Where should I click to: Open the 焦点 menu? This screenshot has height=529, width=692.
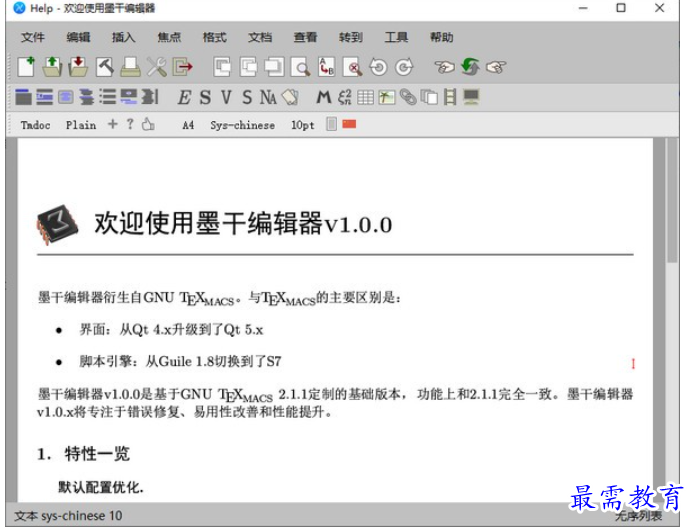[169, 38]
